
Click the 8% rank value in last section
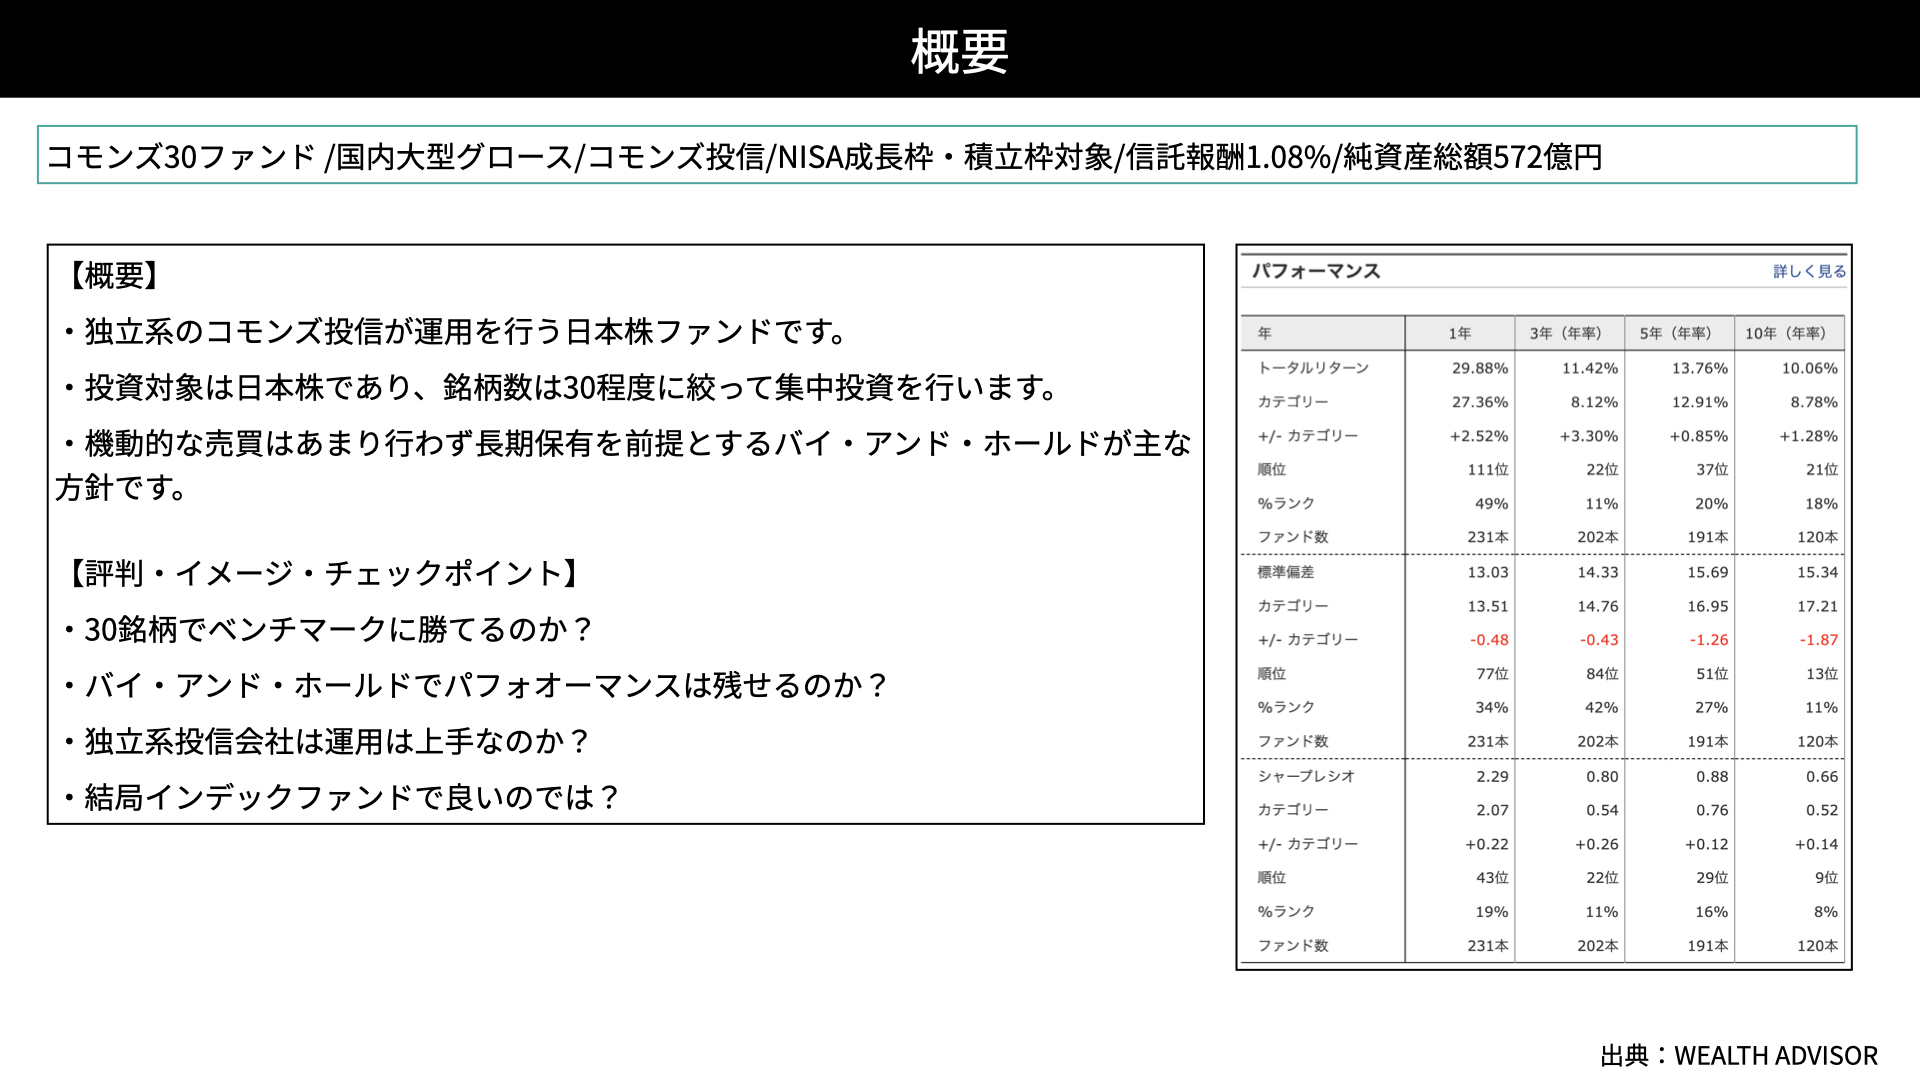pyautogui.click(x=1826, y=912)
